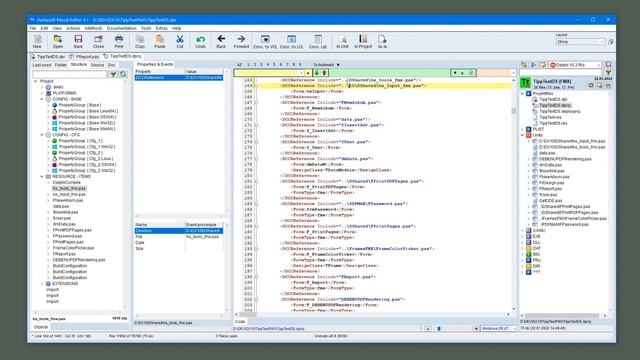Image resolution: width=640 pixels, height=360 pixels.
Task: Open the Edit menu
Action: pos(44,28)
